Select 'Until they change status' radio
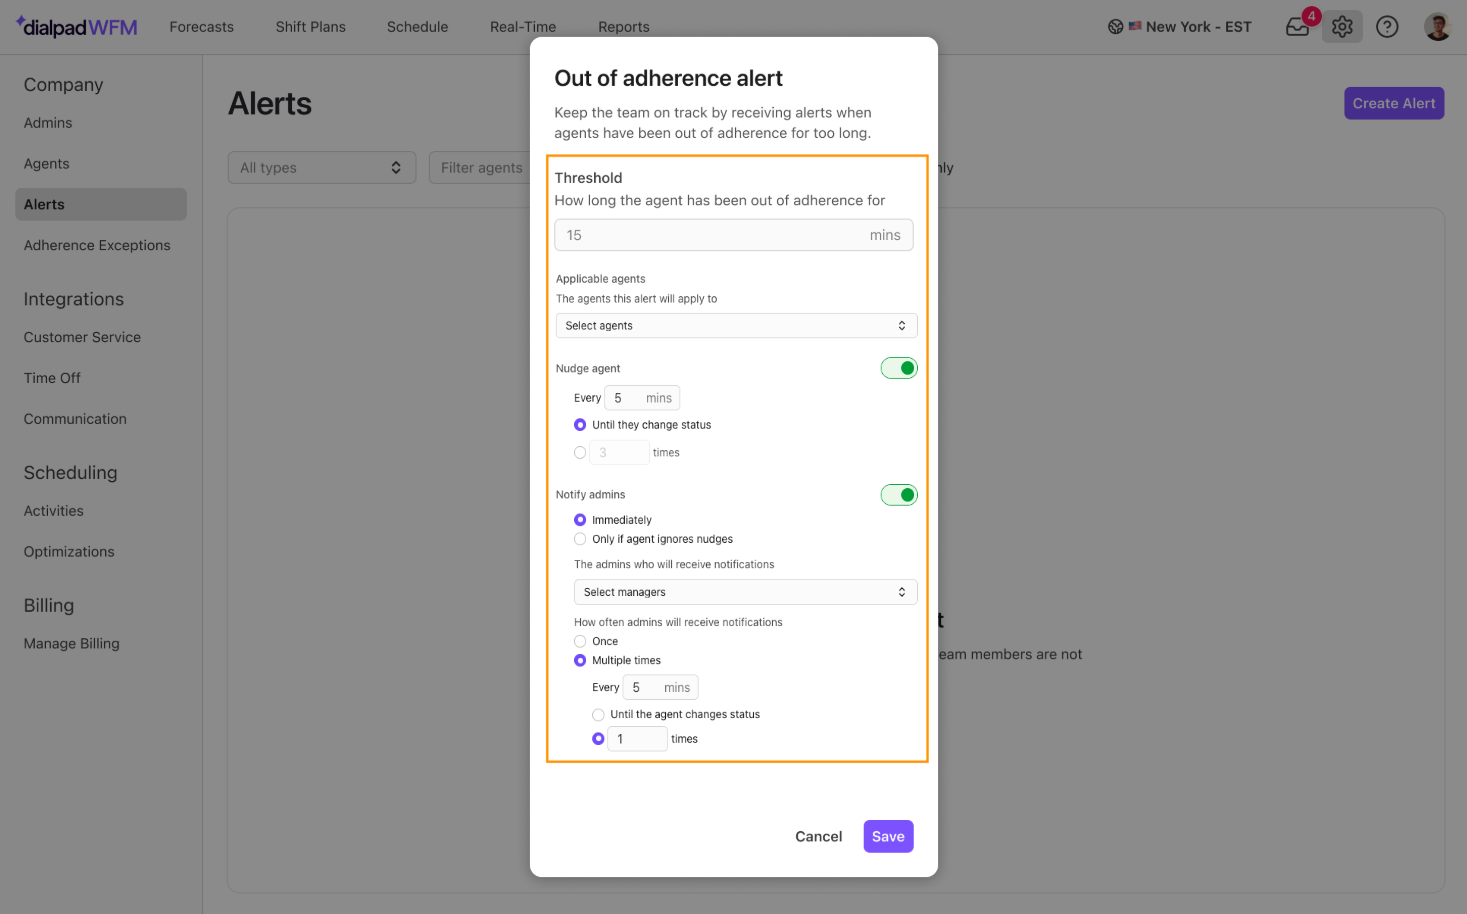Image resolution: width=1467 pixels, height=914 pixels. click(x=580, y=425)
